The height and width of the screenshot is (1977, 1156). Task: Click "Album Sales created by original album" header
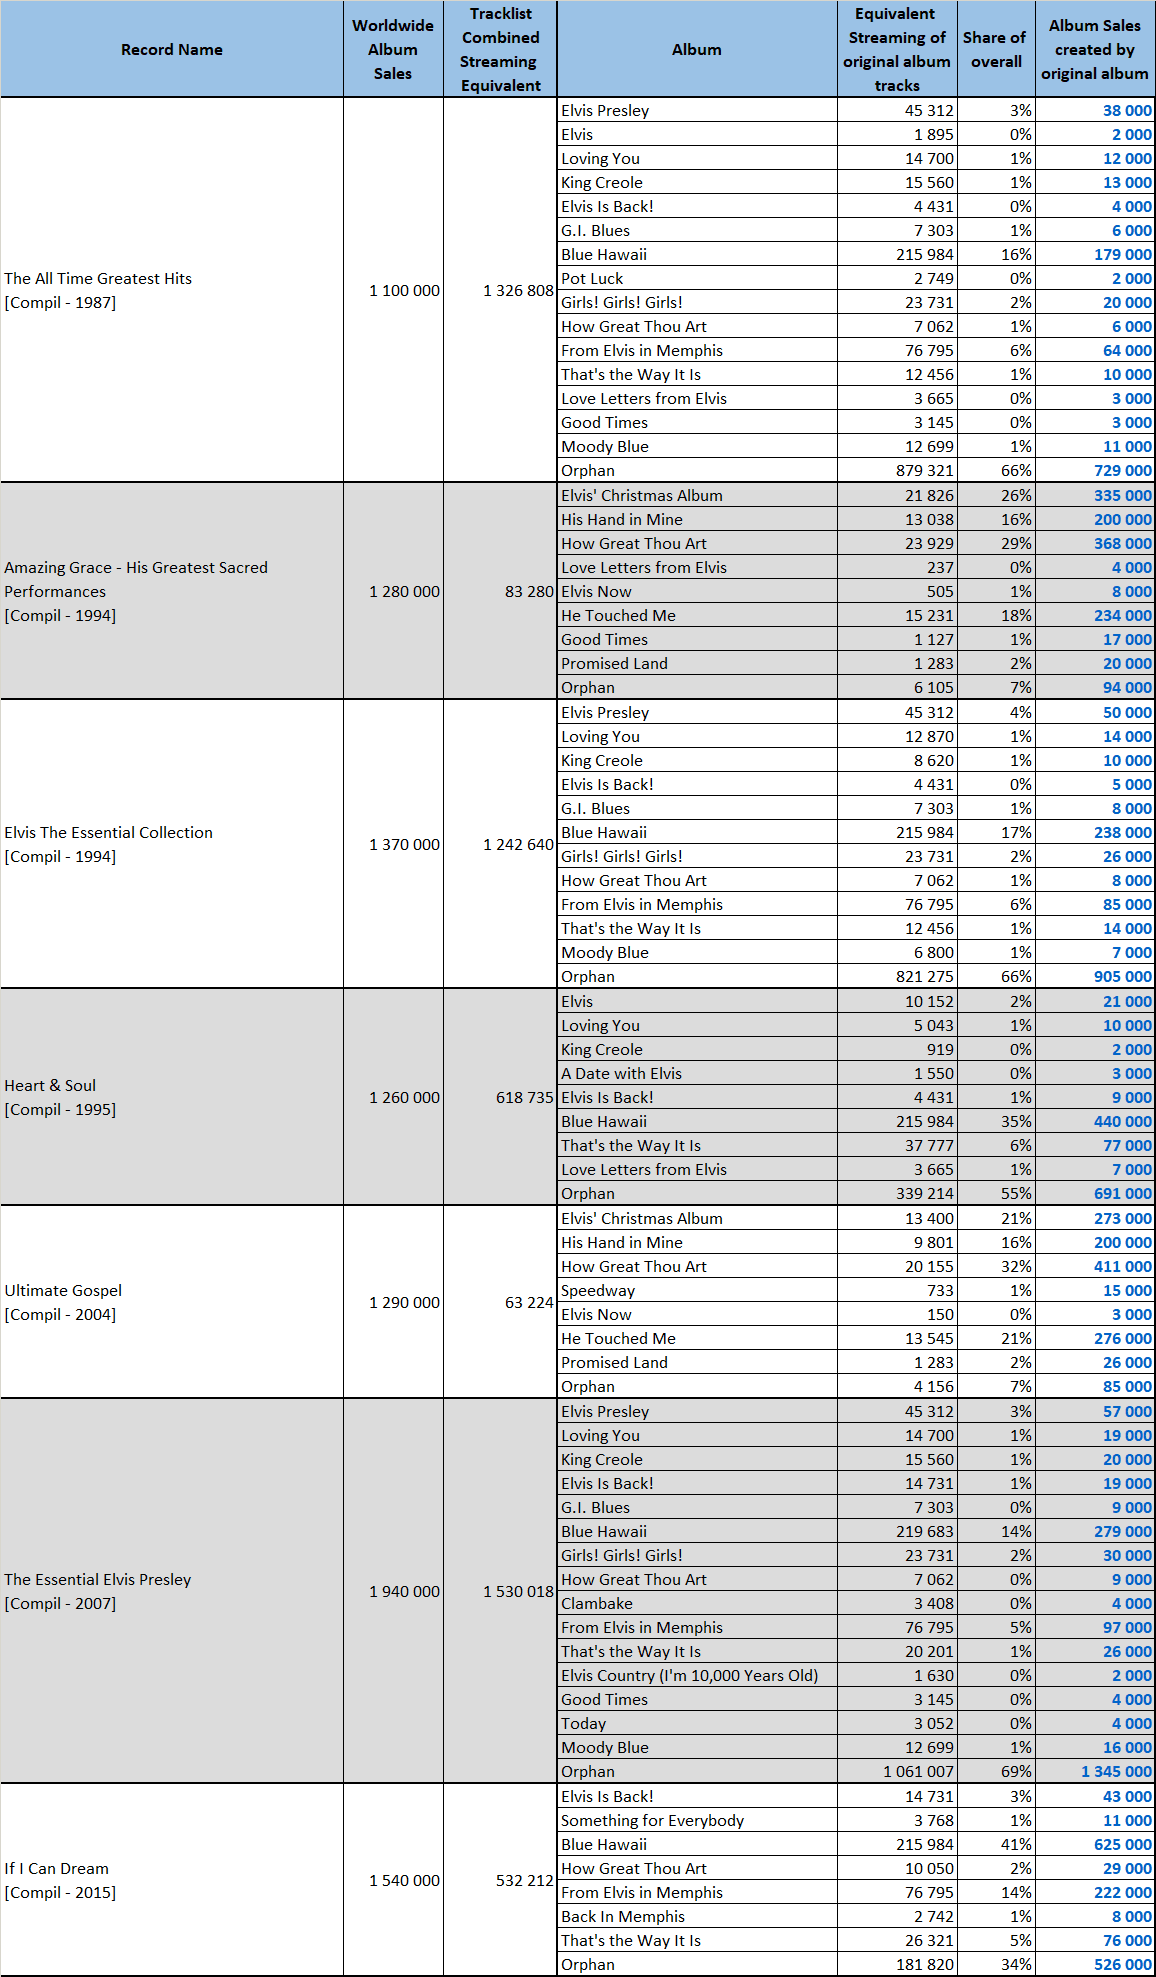point(1095,49)
